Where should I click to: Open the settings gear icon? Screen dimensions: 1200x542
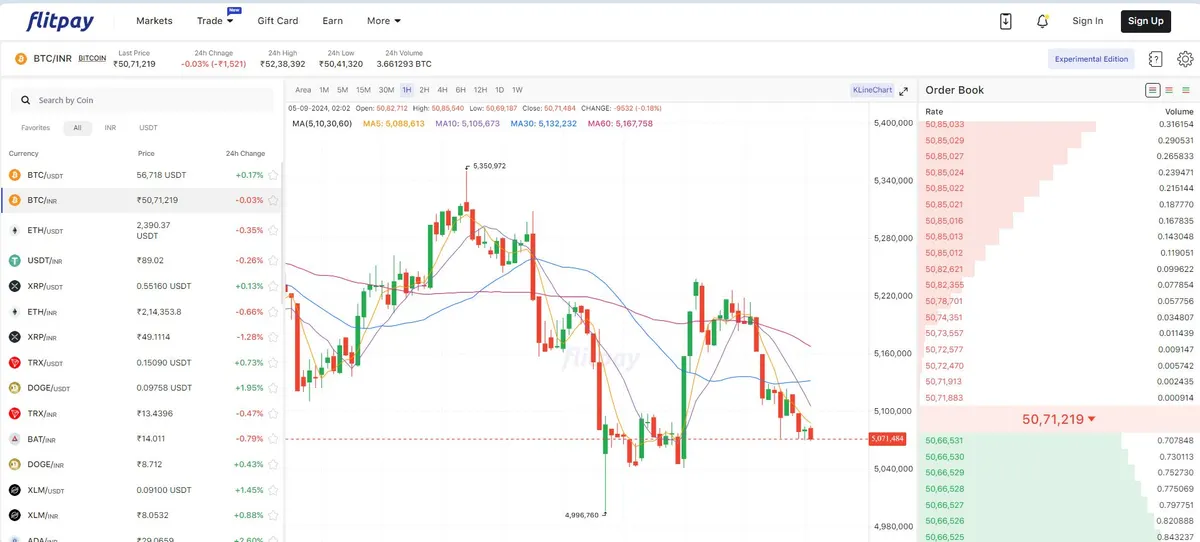pyautogui.click(x=1186, y=59)
